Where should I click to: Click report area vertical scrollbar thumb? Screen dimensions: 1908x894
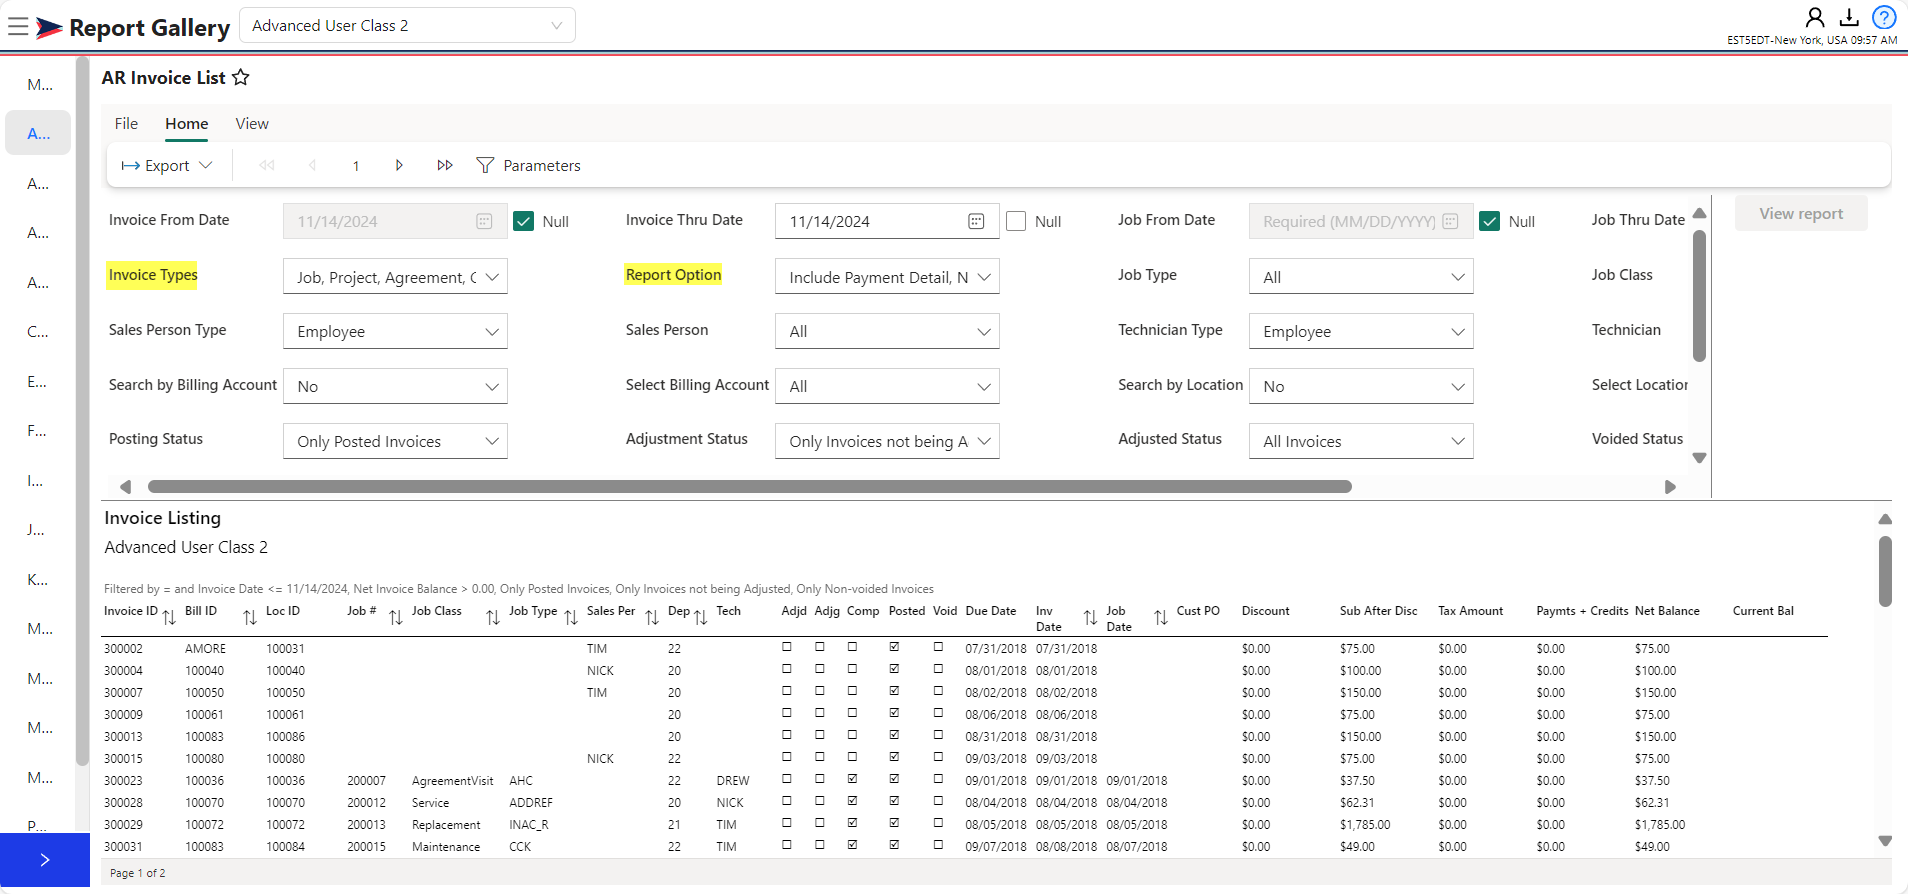point(1885,571)
